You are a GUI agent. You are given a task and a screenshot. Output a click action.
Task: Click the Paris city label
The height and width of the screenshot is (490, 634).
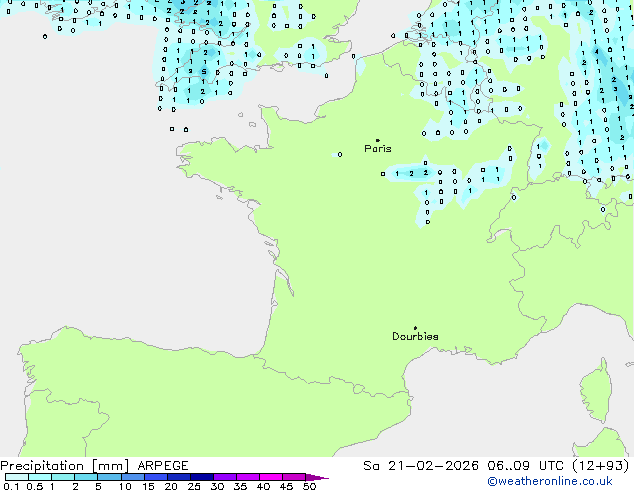click(378, 149)
